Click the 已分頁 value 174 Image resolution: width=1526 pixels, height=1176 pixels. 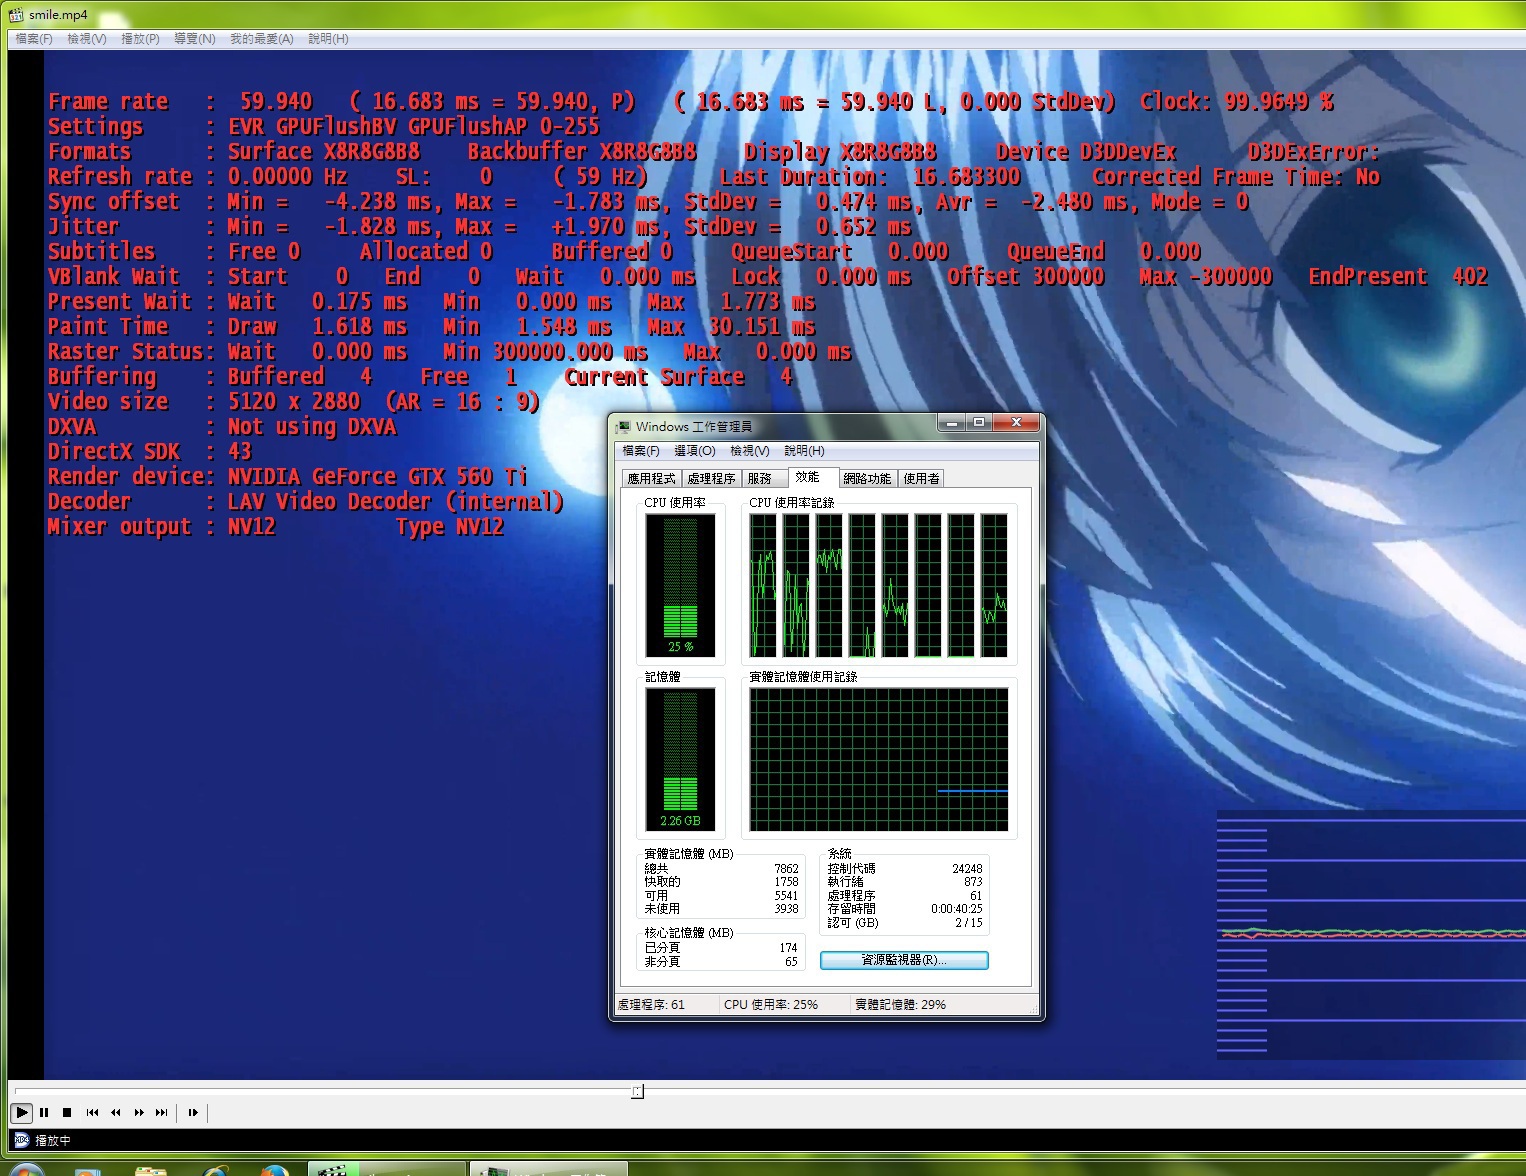(788, 948)
